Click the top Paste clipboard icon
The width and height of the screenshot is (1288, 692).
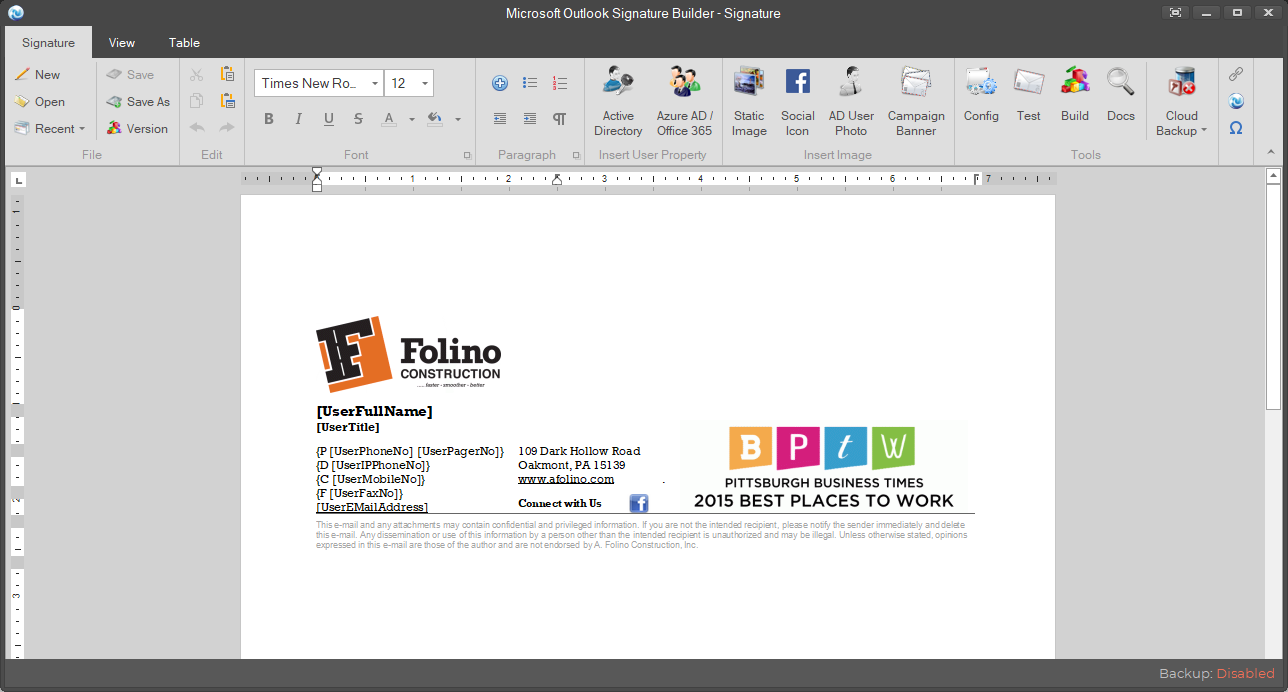tap(227, 74)
